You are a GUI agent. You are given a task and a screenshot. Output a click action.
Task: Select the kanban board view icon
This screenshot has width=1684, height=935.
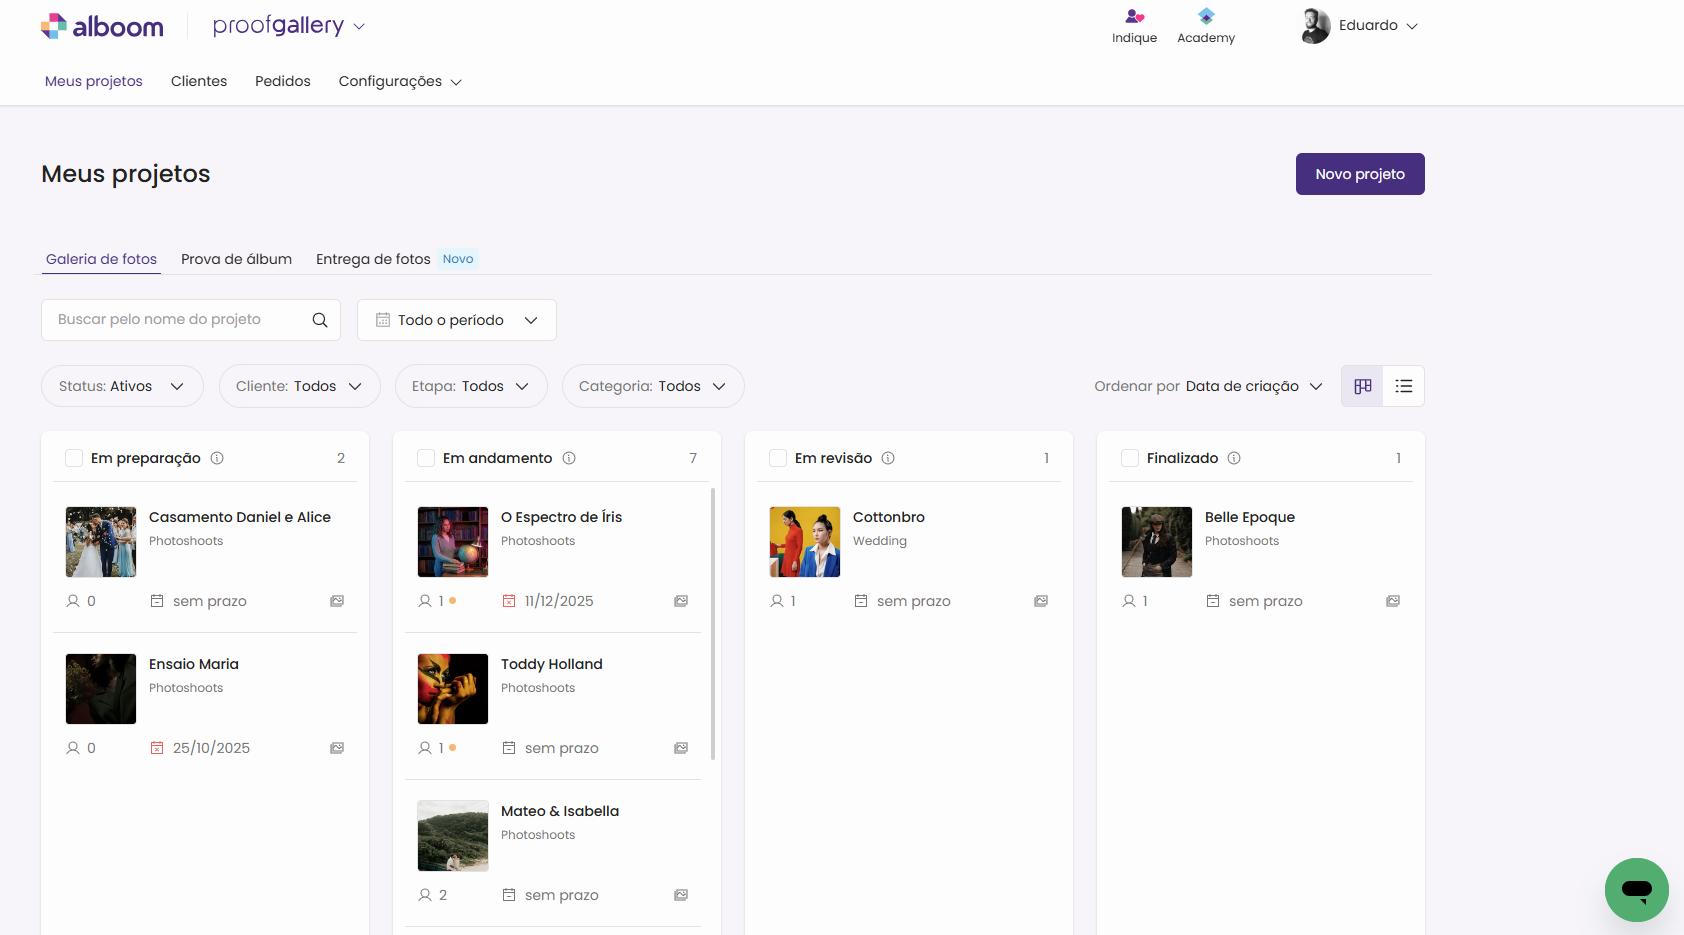(x=1362, y=386)
